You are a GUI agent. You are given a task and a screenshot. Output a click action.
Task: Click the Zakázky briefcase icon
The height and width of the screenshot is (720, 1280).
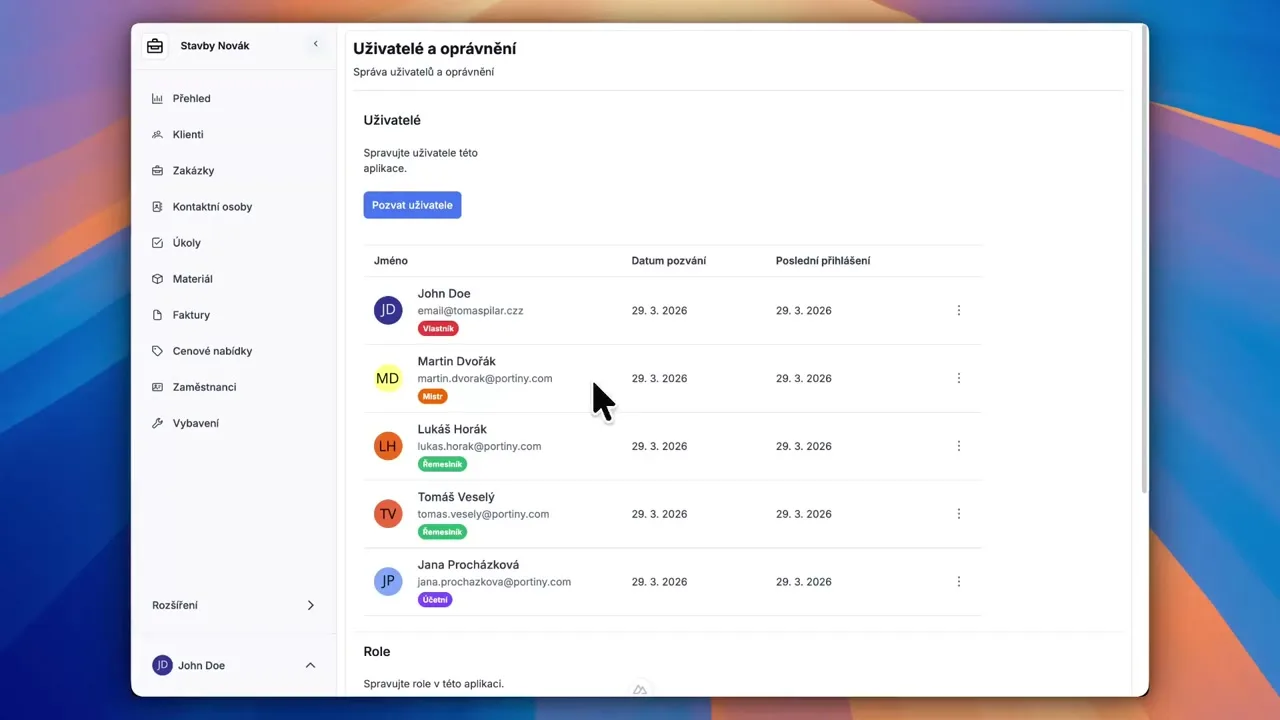(159, 170)
